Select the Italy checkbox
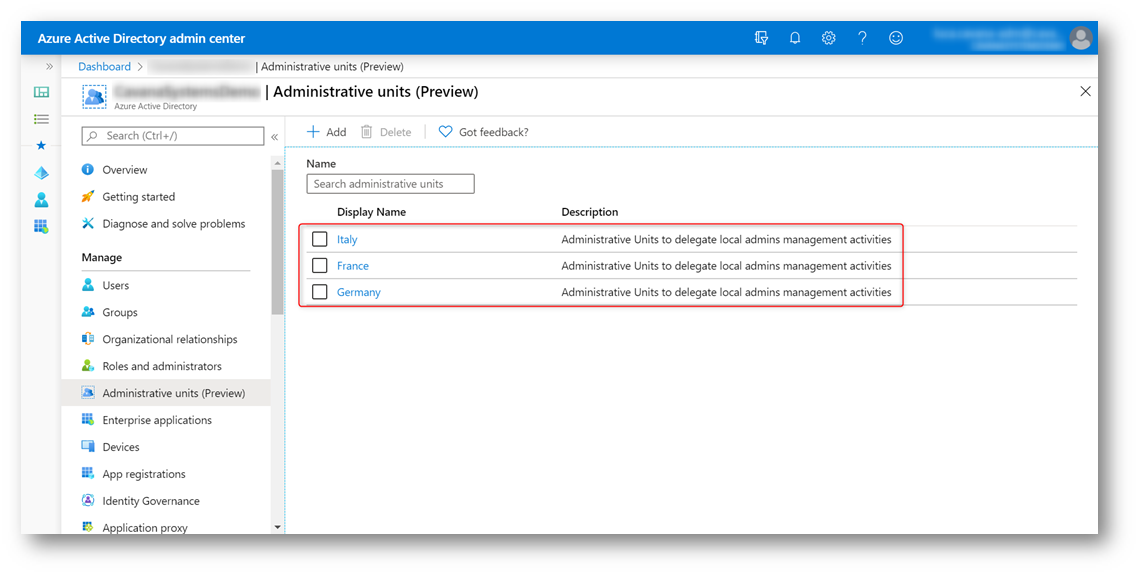 click(x=319, y=239)
